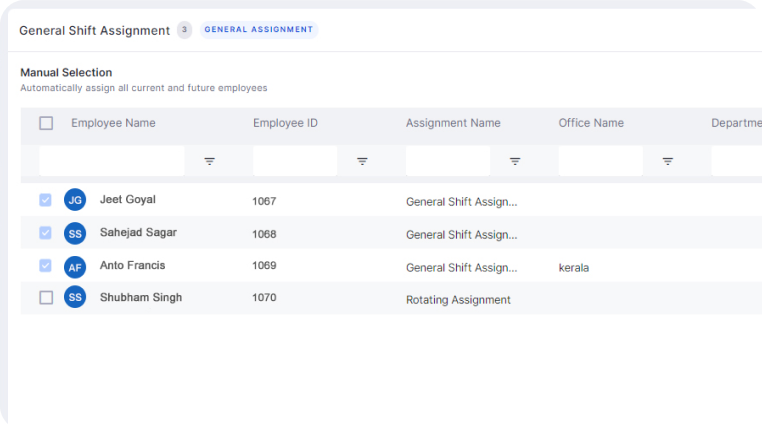Click the Manual Selection heading
The height and width of the screenshot is (431, 762).
(x=66, y=72)
